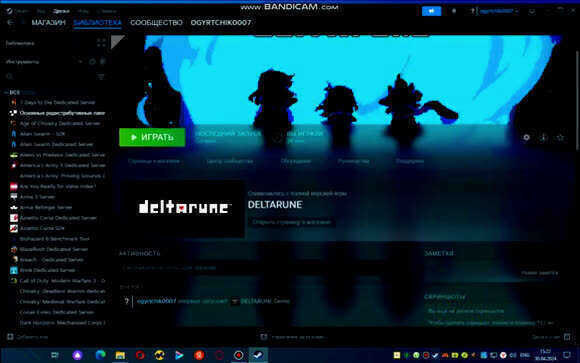Viewport: 580px width, 363px height.
Task: Click the library grid view icon
Action: [101, 43]
